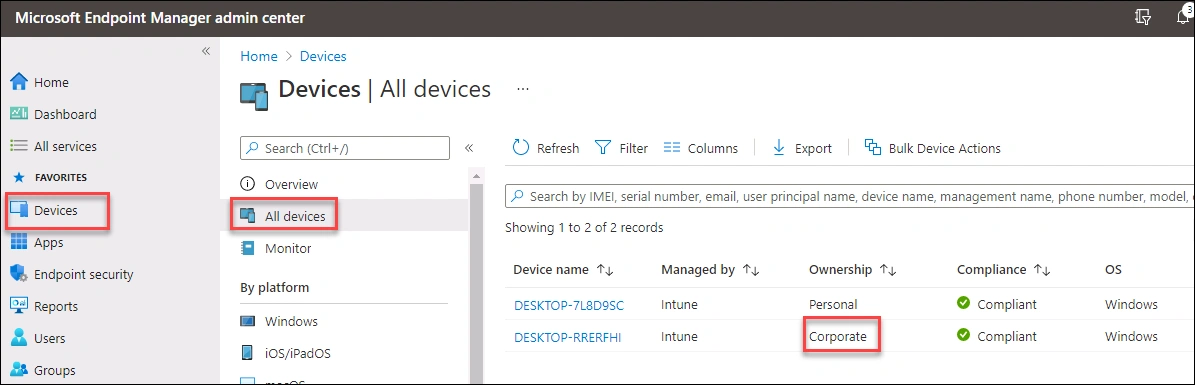Click Windows OS cell for DESKTOP-7L8D9SC
The height and width of the screenshot is (385, 1195).
(x=1131, y=305)
